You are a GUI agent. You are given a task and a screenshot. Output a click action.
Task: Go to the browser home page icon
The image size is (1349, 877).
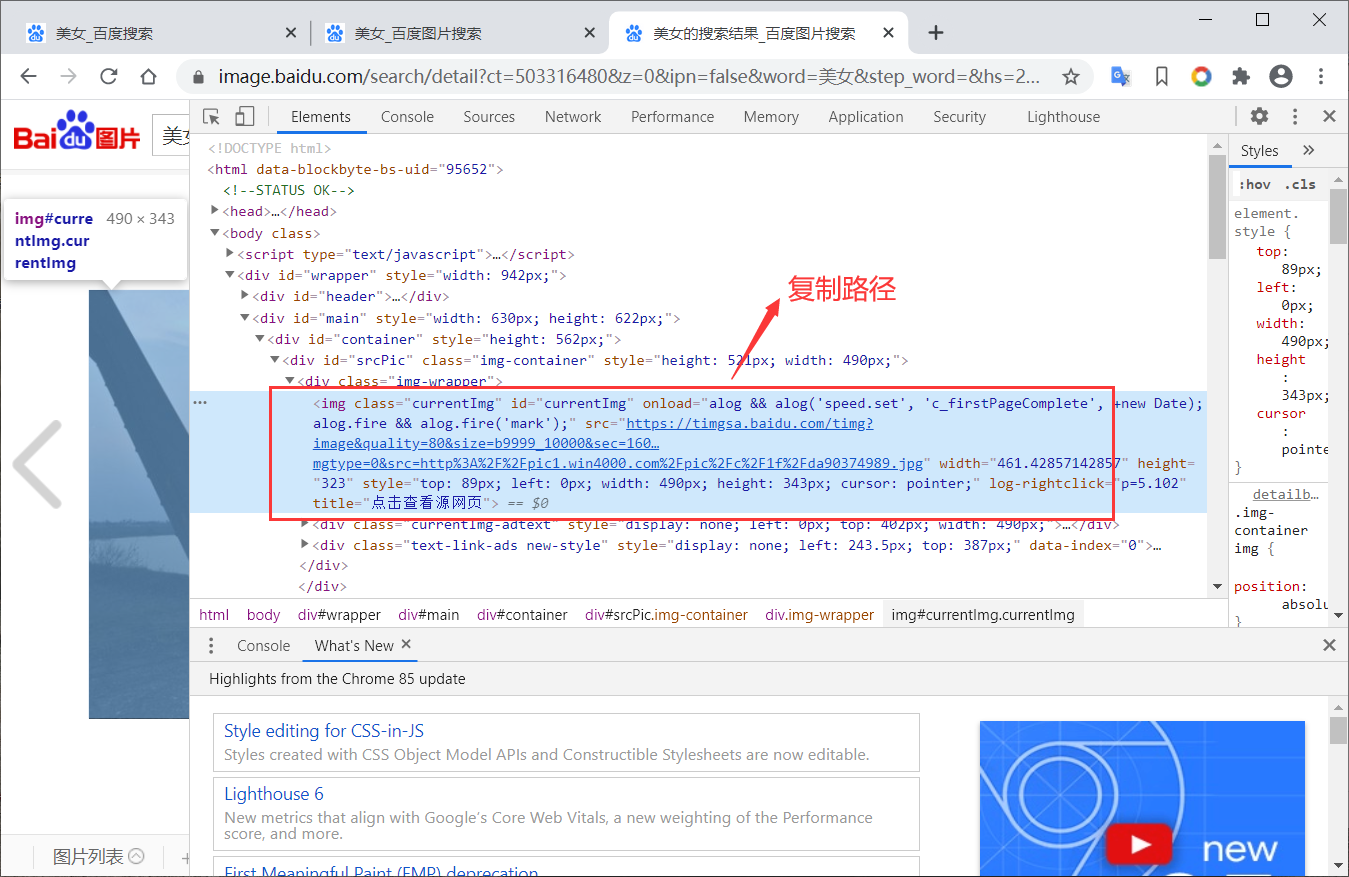click(x=148, y=76)
